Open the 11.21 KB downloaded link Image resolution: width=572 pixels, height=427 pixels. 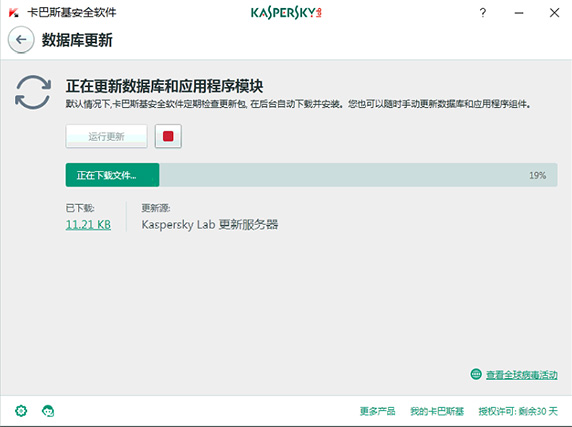[x=88, y=224]
